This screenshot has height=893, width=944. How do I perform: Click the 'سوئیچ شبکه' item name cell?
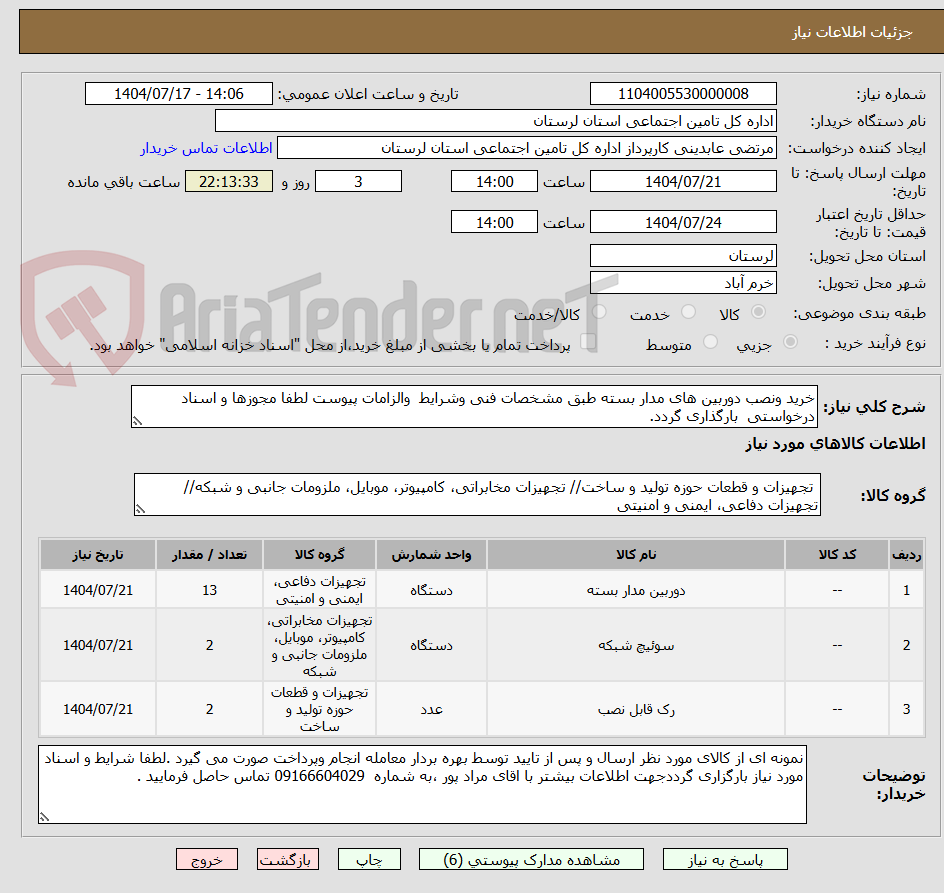[636, 646]
